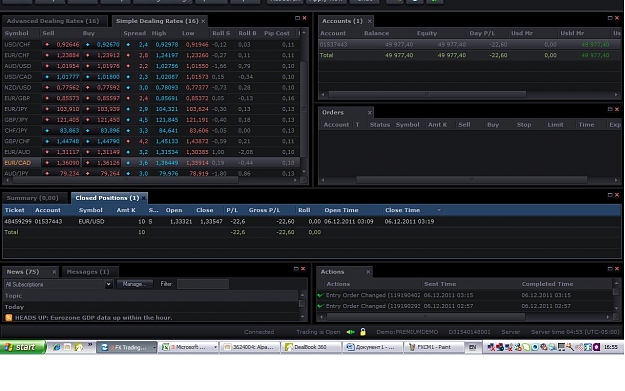
Task: Click the news Filter input field
Action: [x=203, y=284]
